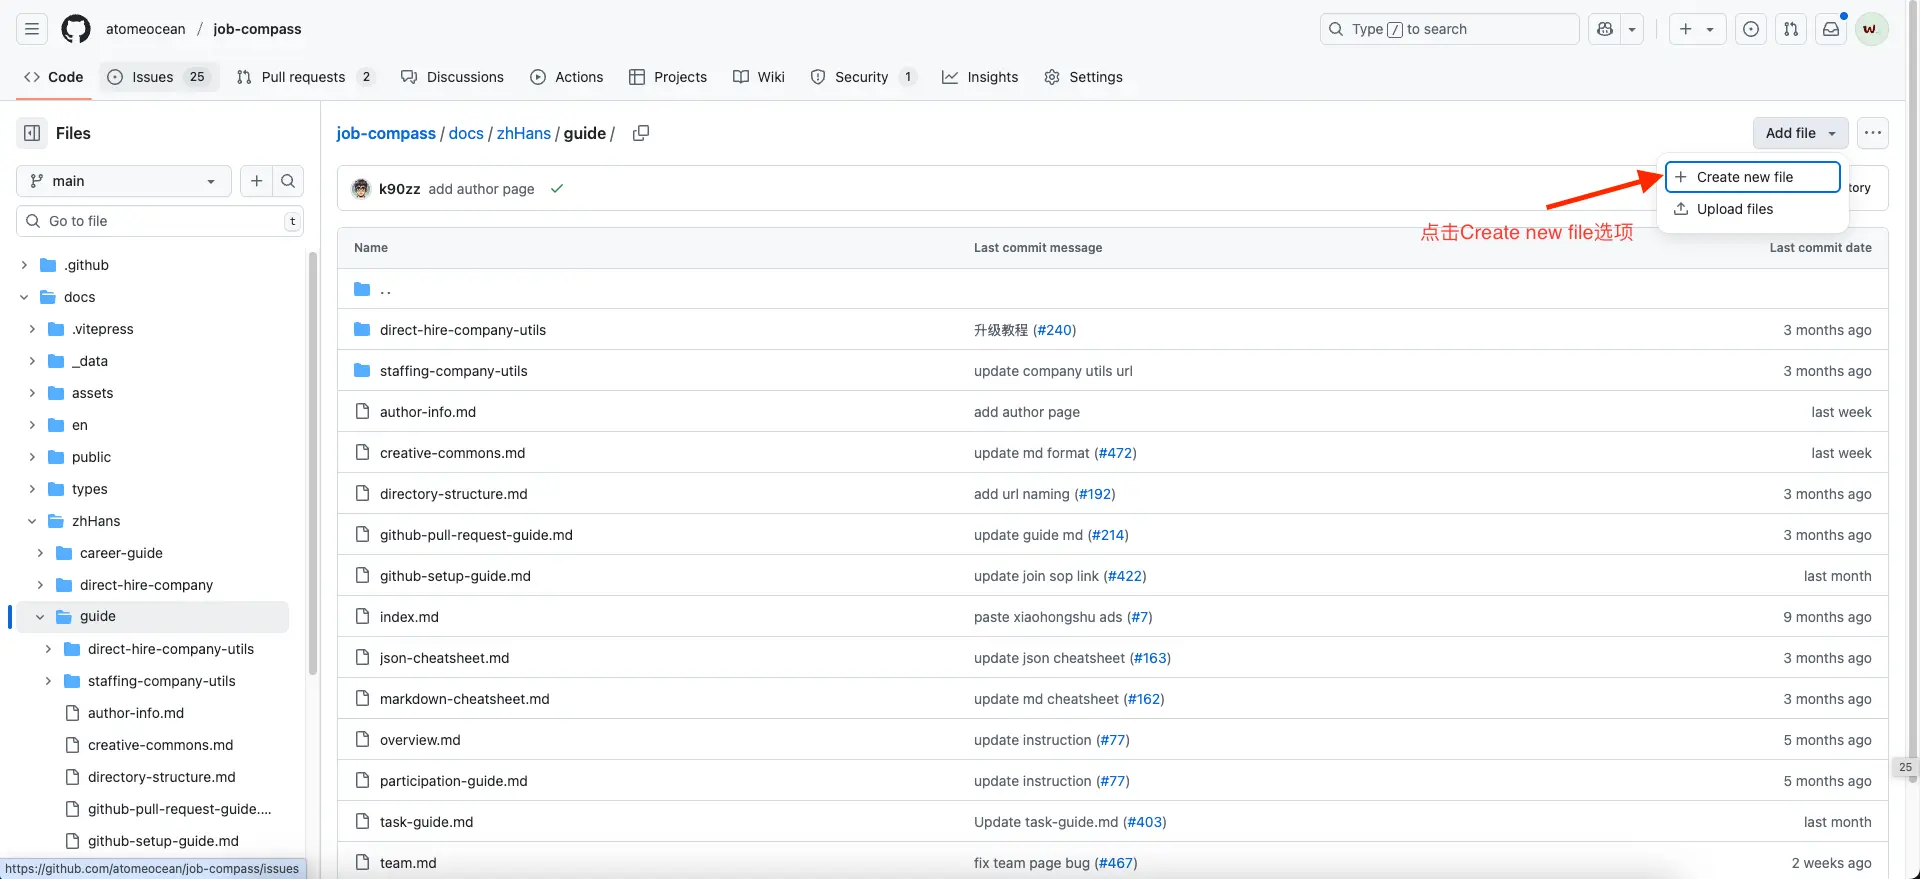Click the green commit status checkmark

(557, 188)
